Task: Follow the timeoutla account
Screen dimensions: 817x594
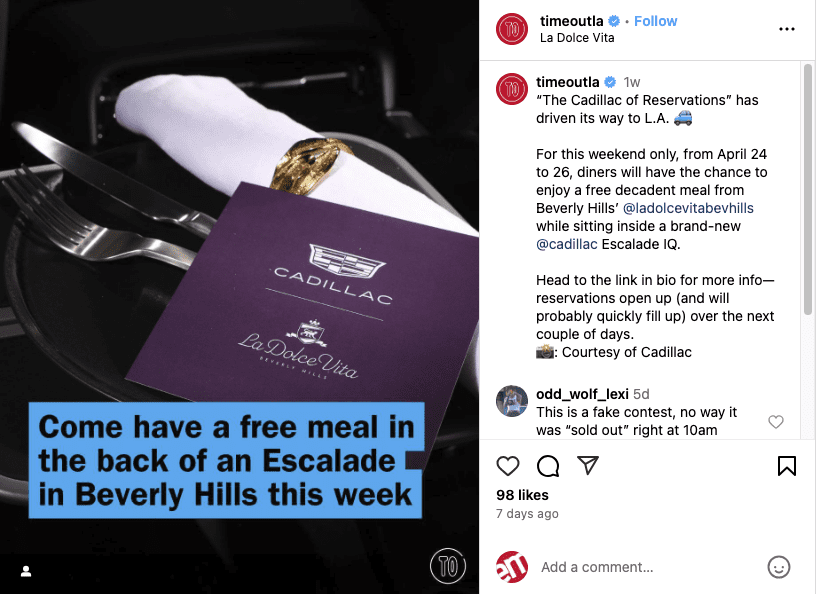Action: point(655,21)
